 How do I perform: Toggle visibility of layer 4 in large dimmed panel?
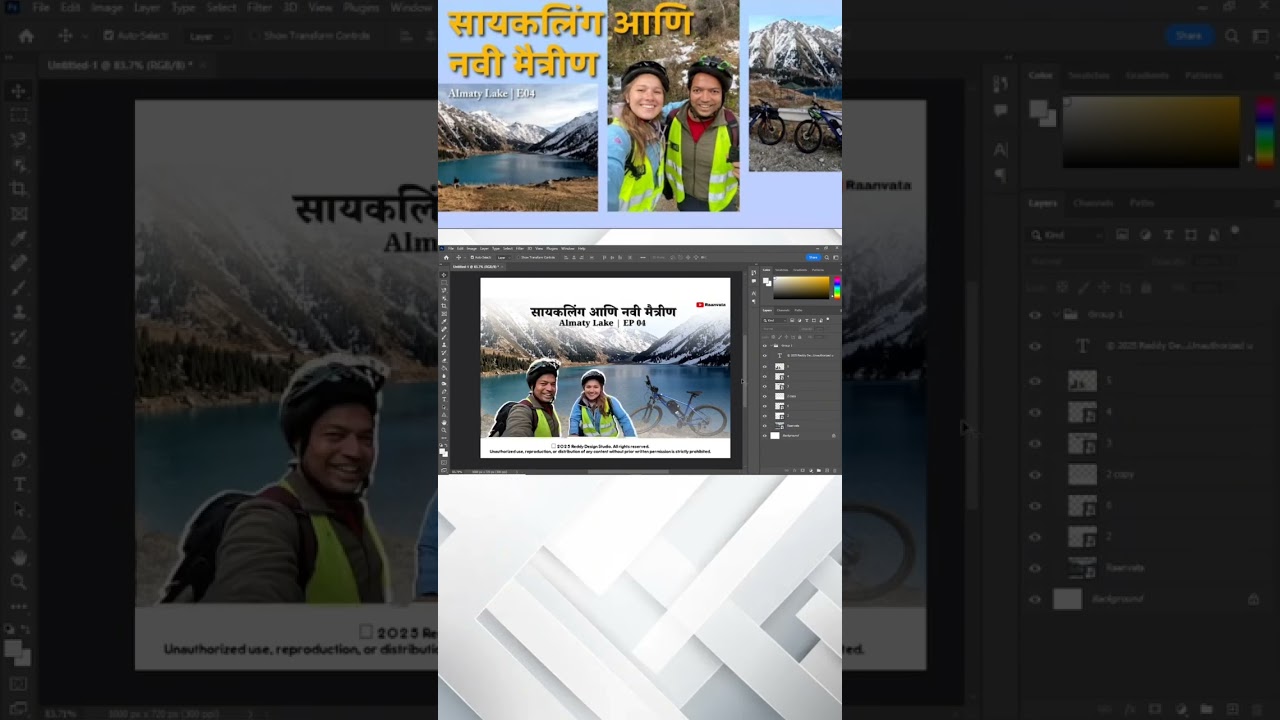point(1035,411)
